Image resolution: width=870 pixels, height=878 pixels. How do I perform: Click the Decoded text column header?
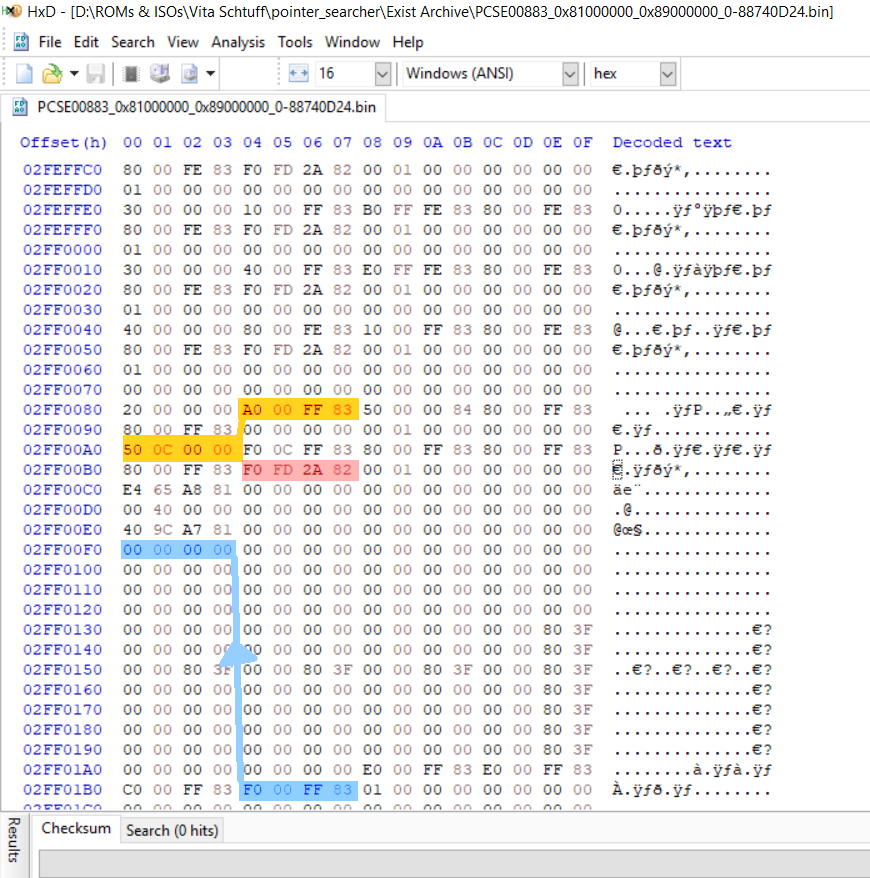pos(672,142)
